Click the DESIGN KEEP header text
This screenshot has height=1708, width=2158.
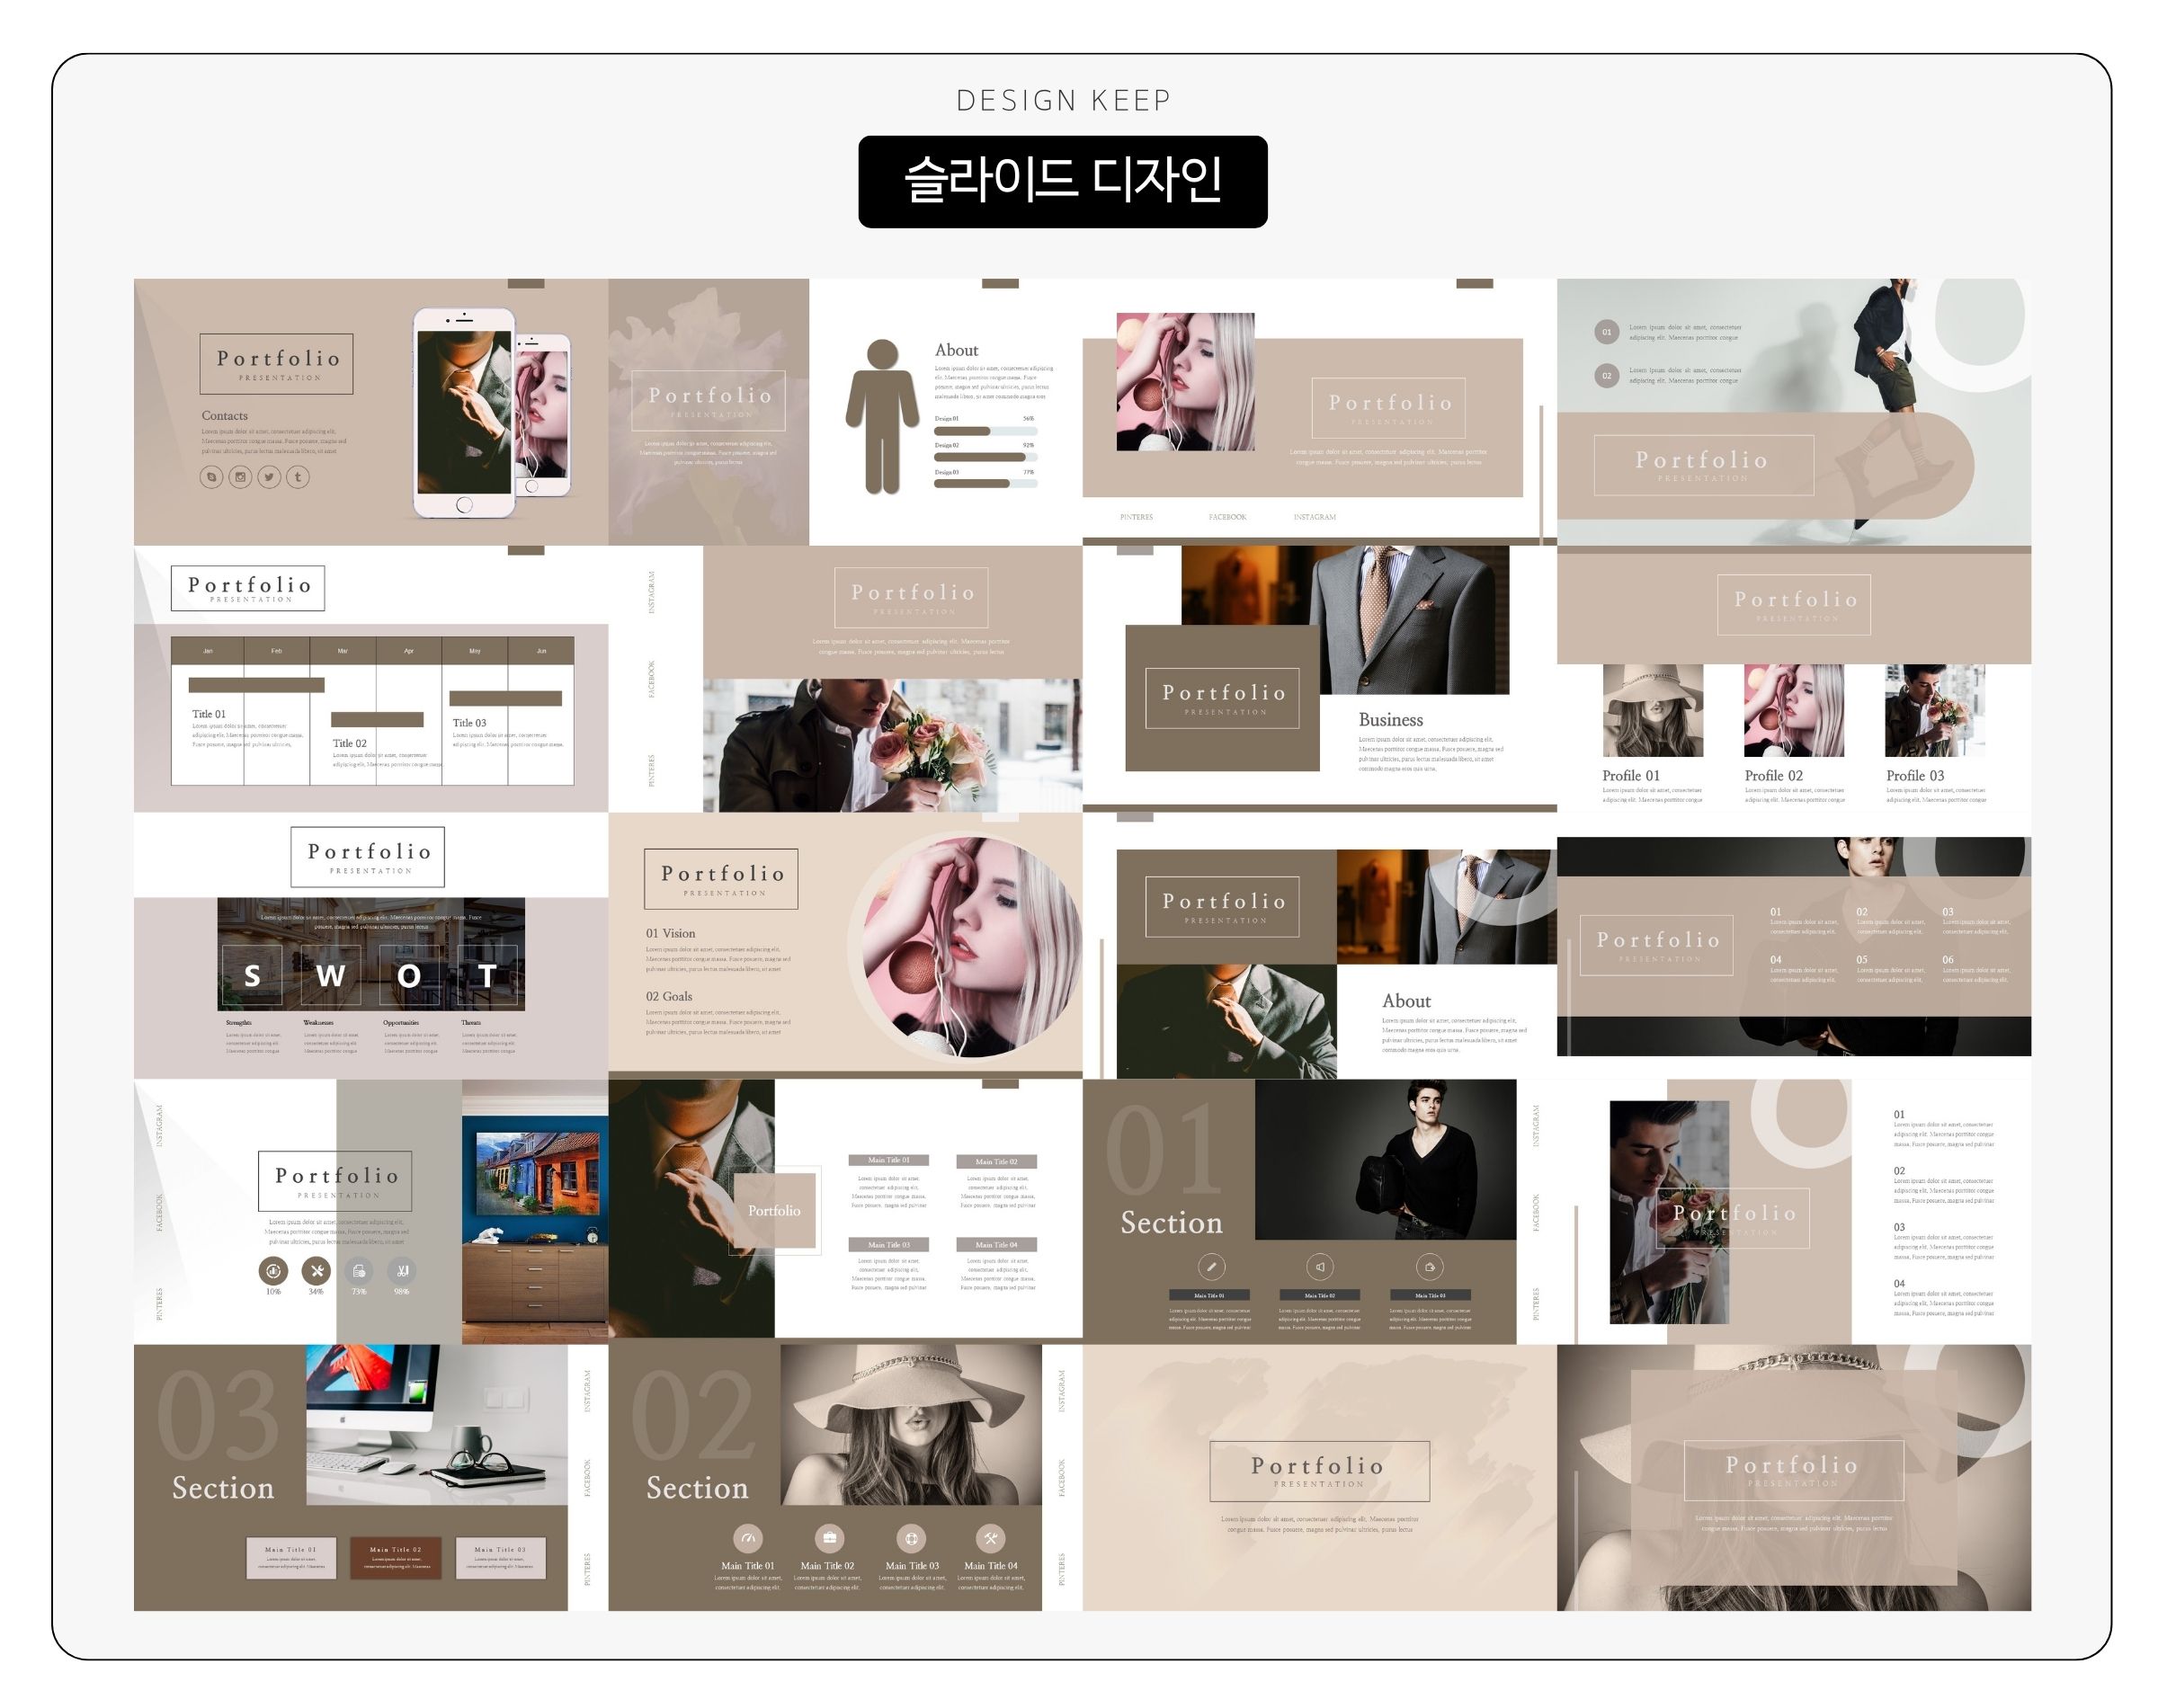point(1063,100)
